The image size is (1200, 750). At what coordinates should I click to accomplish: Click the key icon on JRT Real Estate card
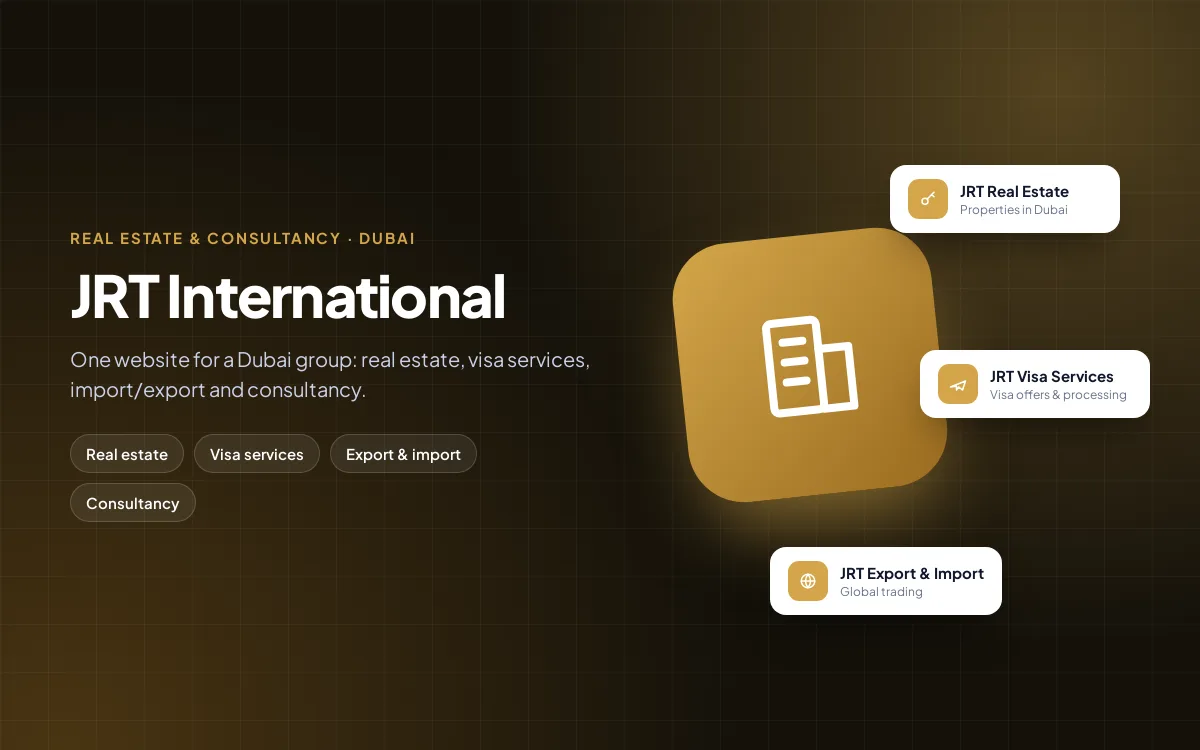[x=928, y=199]
